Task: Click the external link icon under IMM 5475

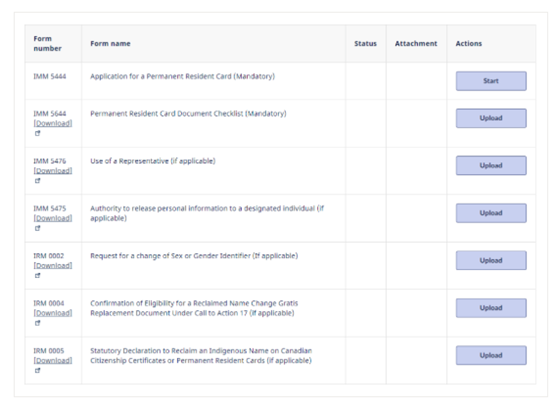Action: (37, 228)
